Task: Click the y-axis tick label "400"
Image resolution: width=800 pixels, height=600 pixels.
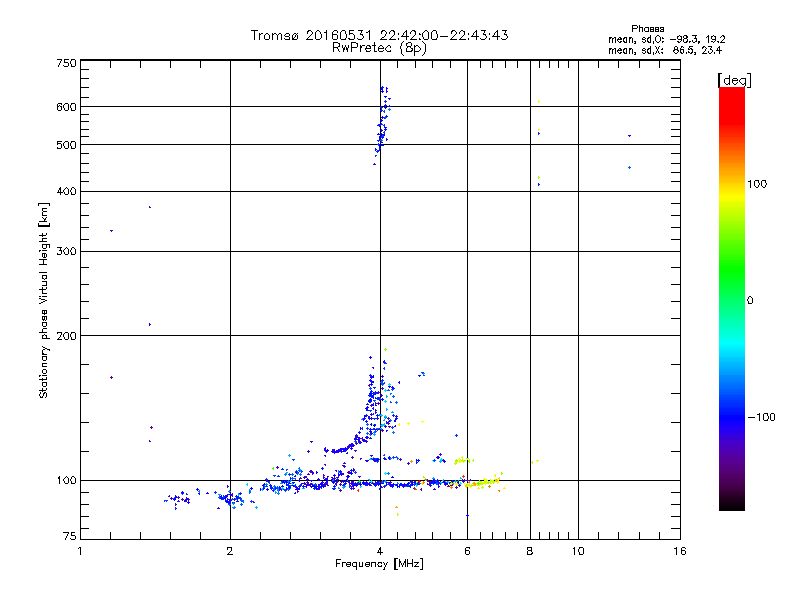Action: tap(66, 192)
